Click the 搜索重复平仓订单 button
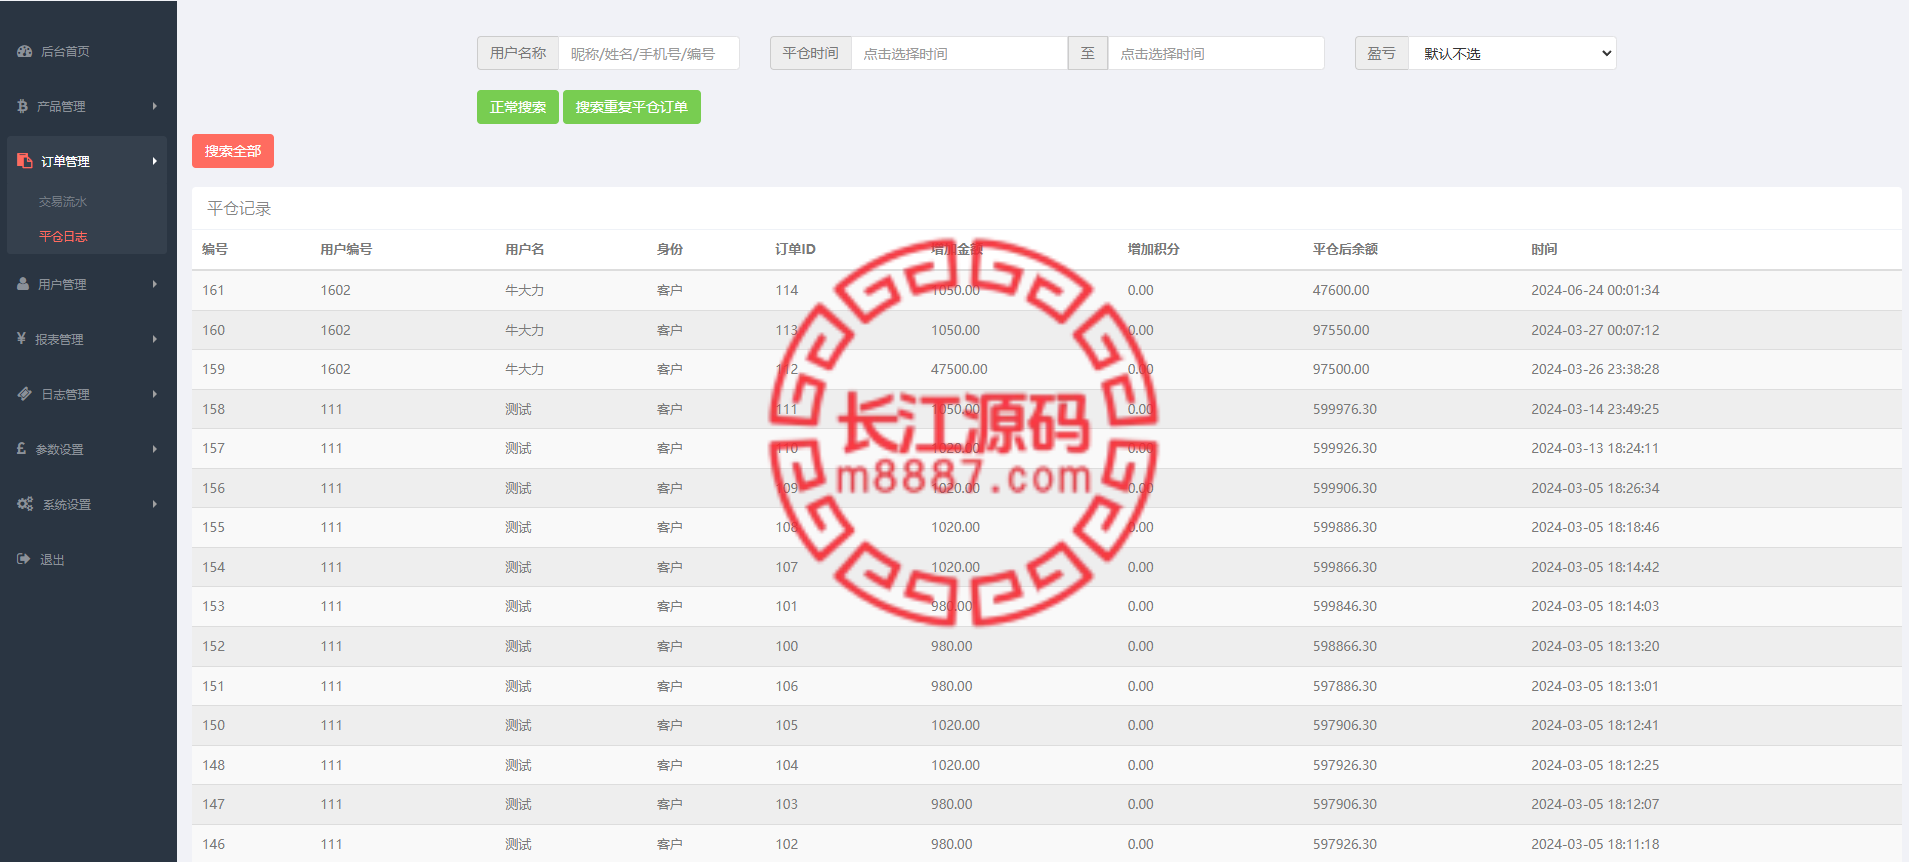The width and height of the screenshot is (1909, 862). click(632, 107)
